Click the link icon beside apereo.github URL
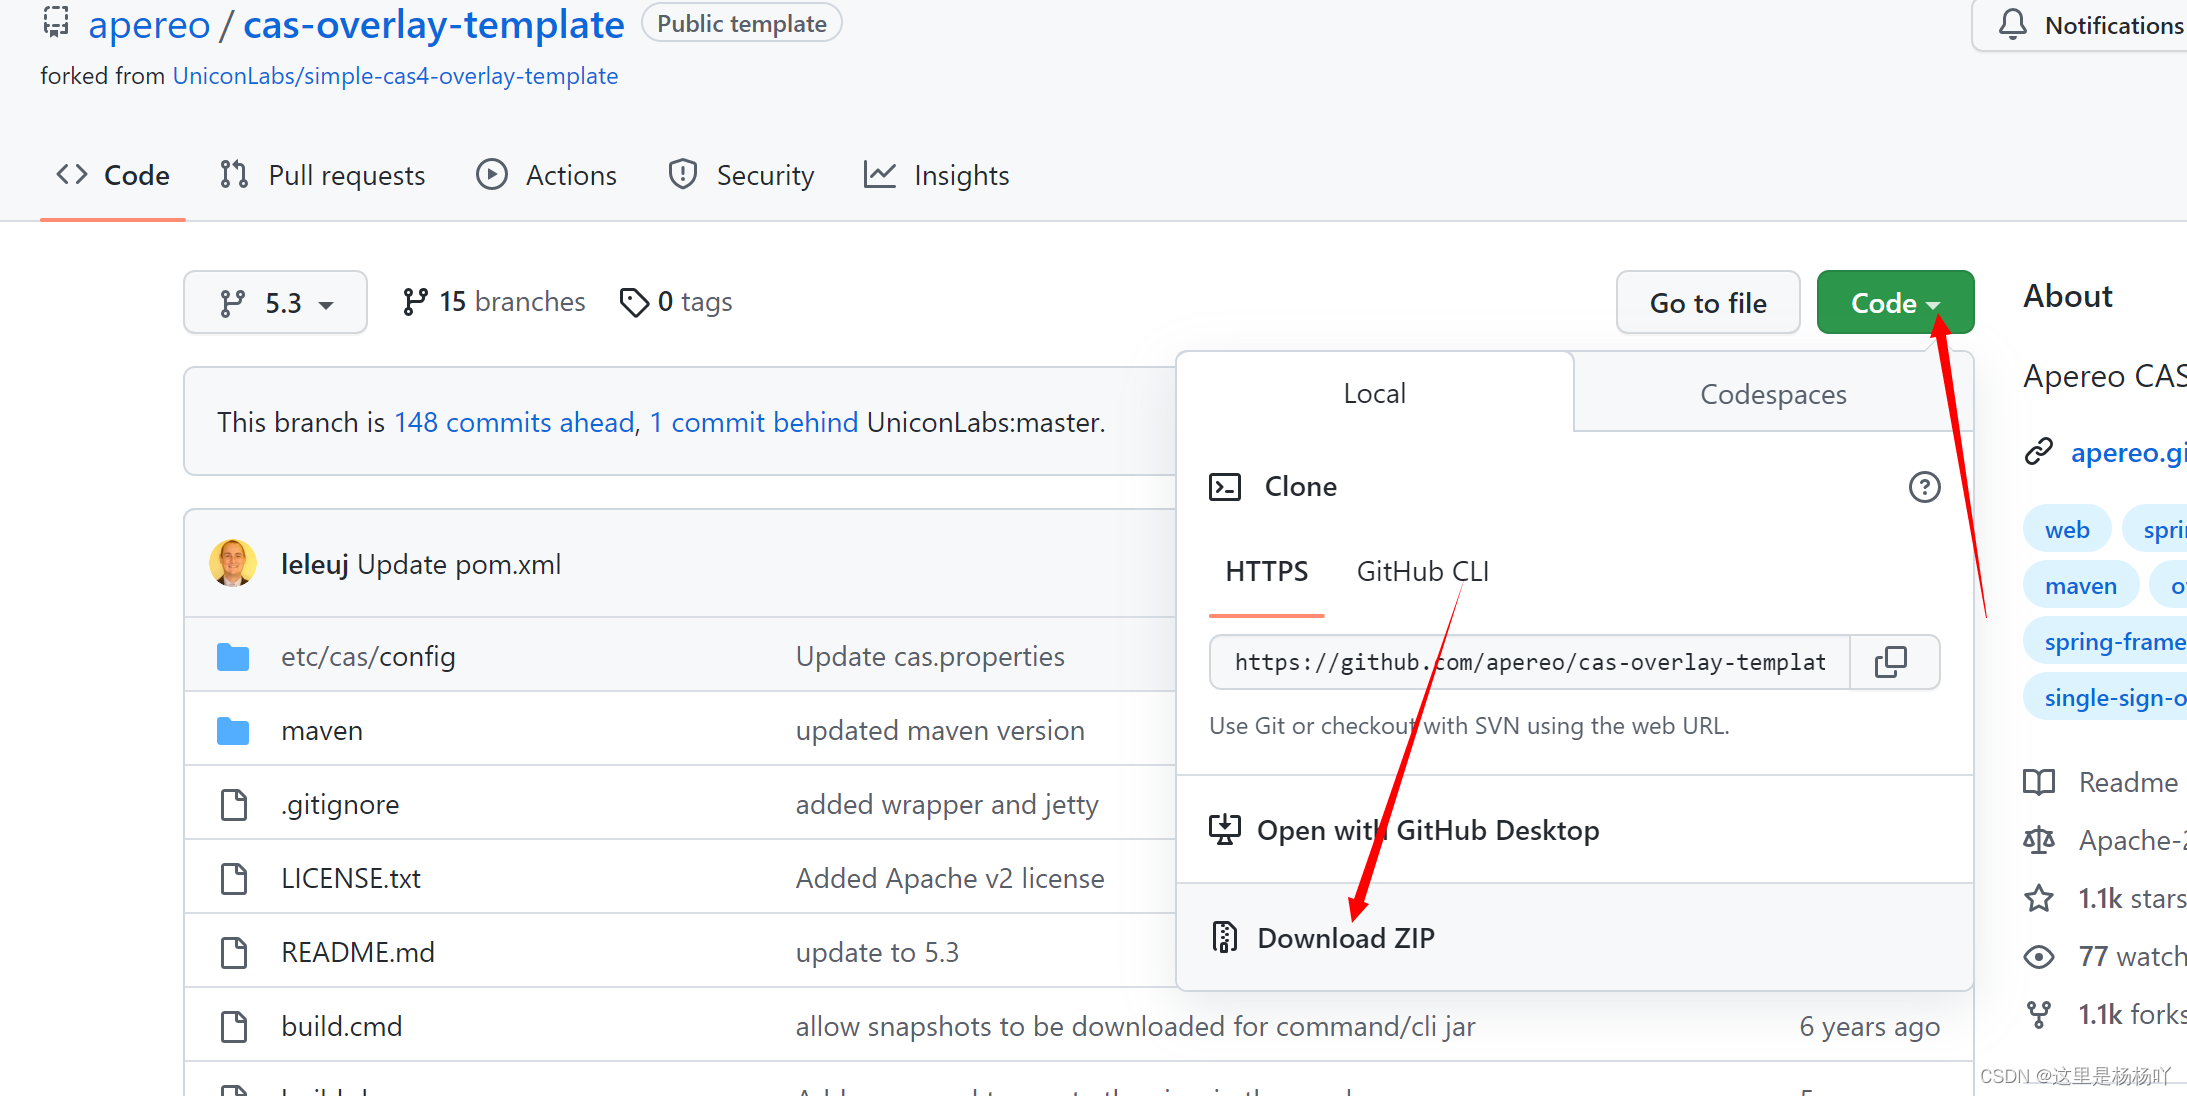The image size is (2187, 1096). click(x=2038, y=452)
